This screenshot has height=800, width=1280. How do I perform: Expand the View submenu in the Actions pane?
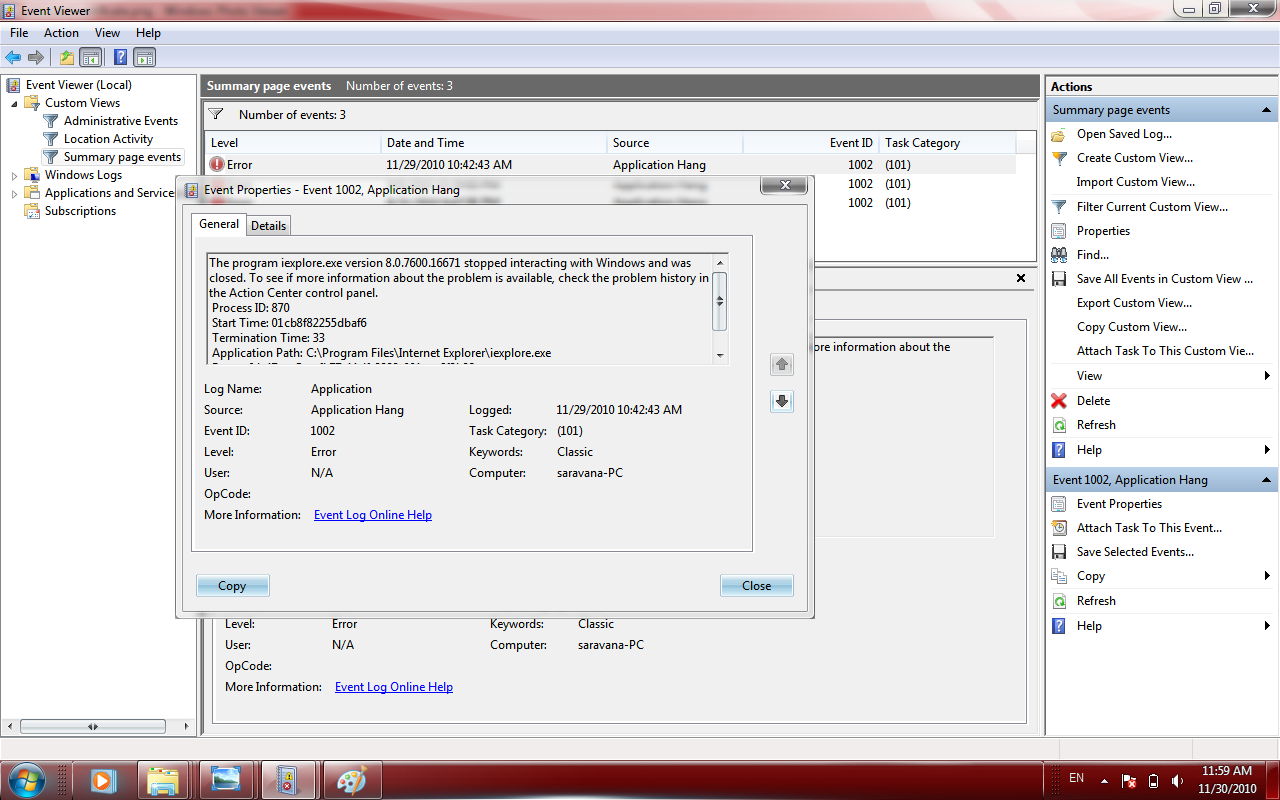(1160, 376)
